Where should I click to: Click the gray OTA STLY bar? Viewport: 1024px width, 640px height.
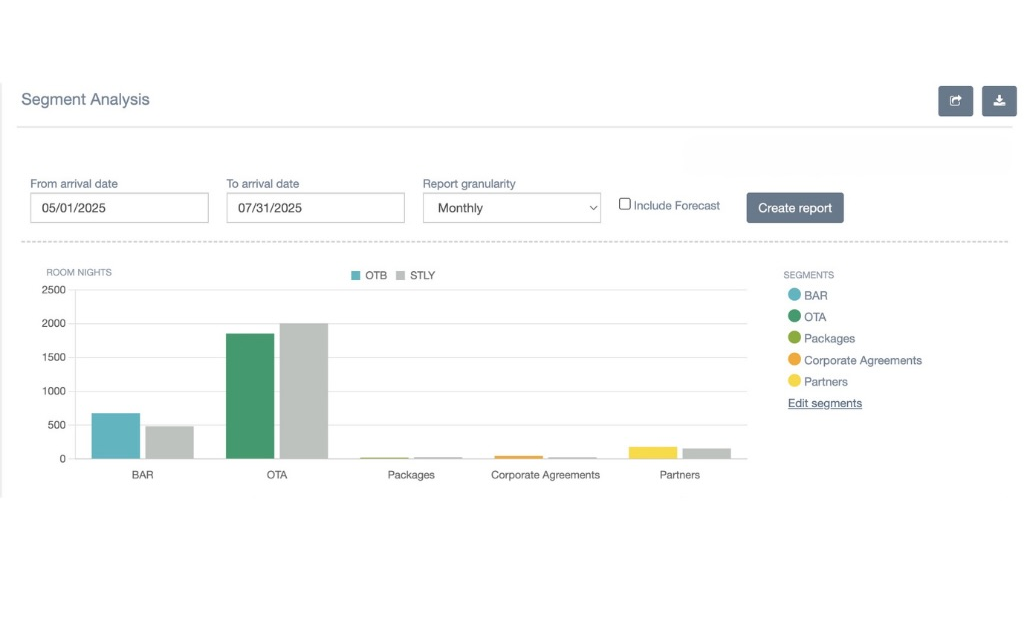pyautogui.click(x=304, y=391)
